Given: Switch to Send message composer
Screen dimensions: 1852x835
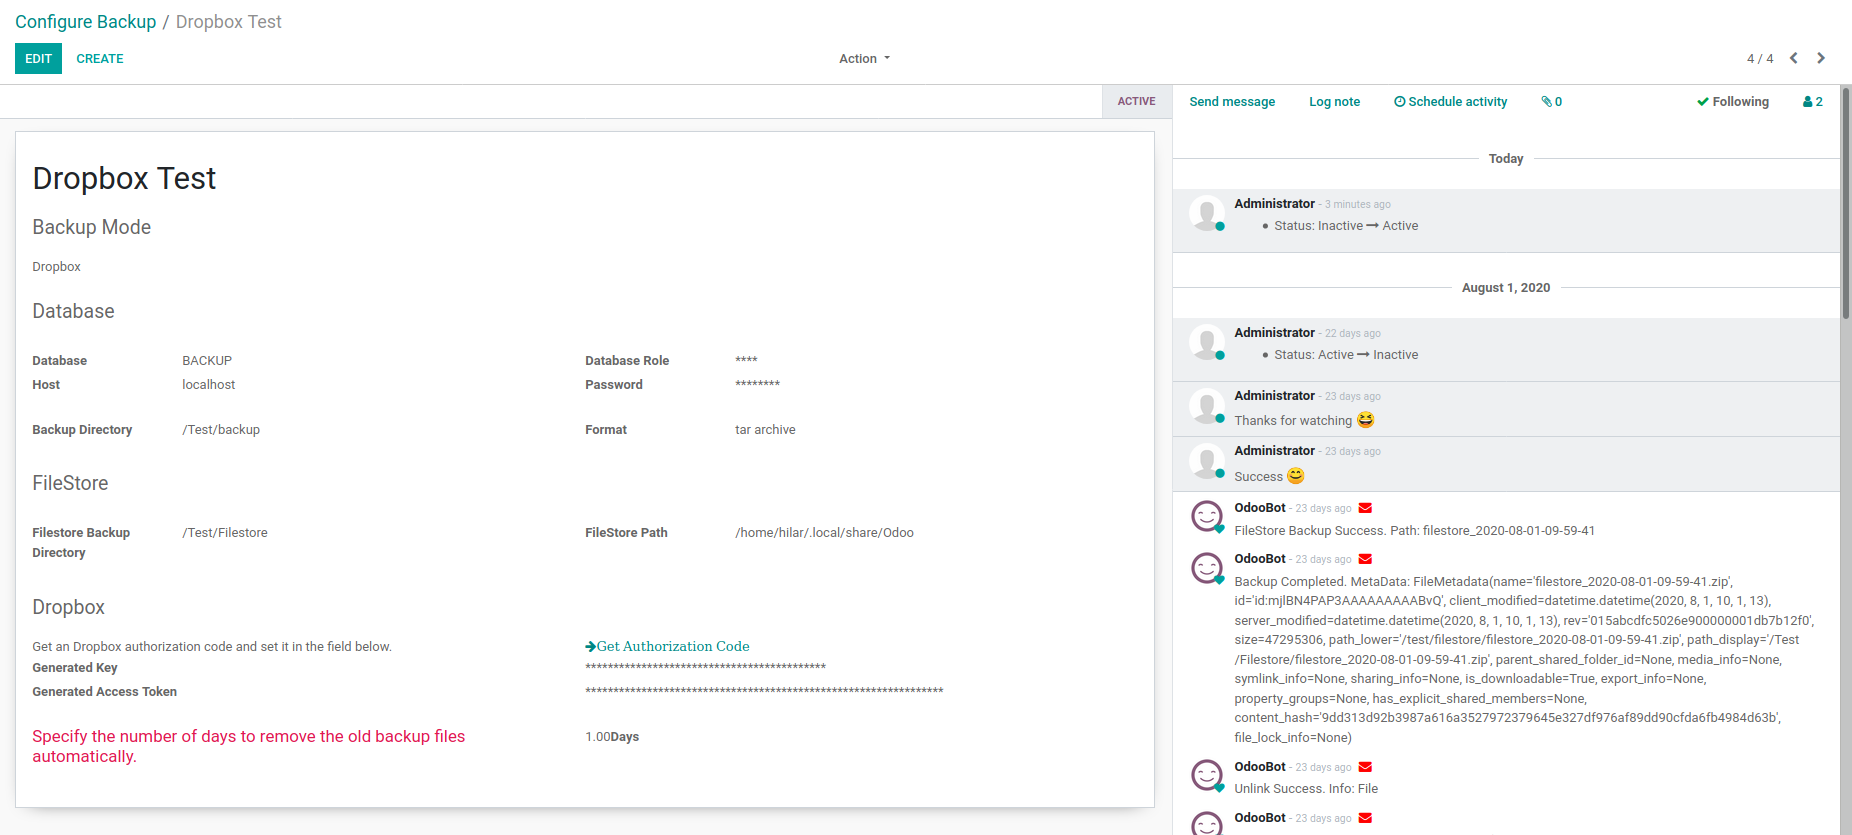Looking at the screenshot, I should [x=1232, y=102].
